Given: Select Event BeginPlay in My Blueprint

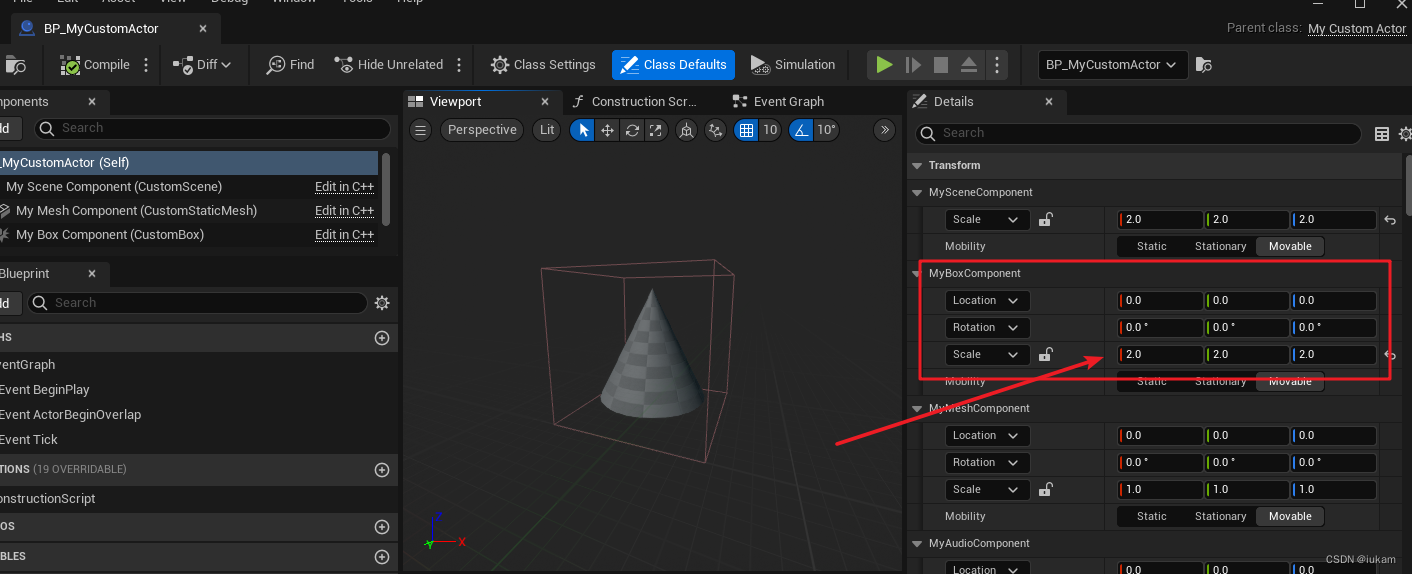Looking at the screenshot, I should (45, 390).
